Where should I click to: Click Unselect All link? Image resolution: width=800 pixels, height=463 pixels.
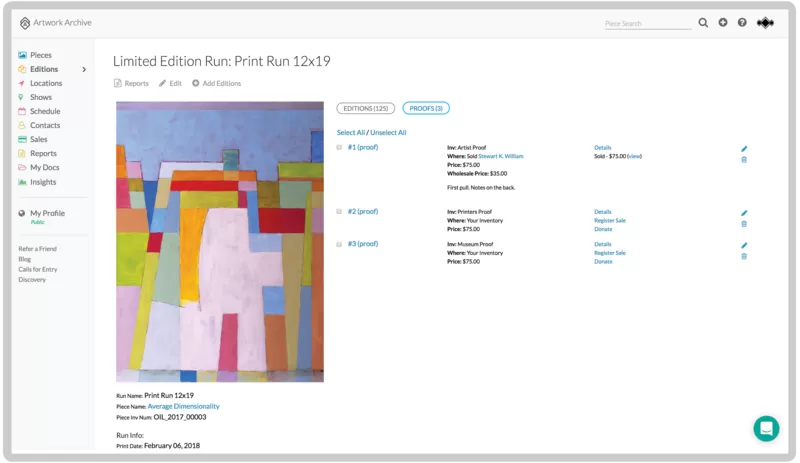(388, 132)
